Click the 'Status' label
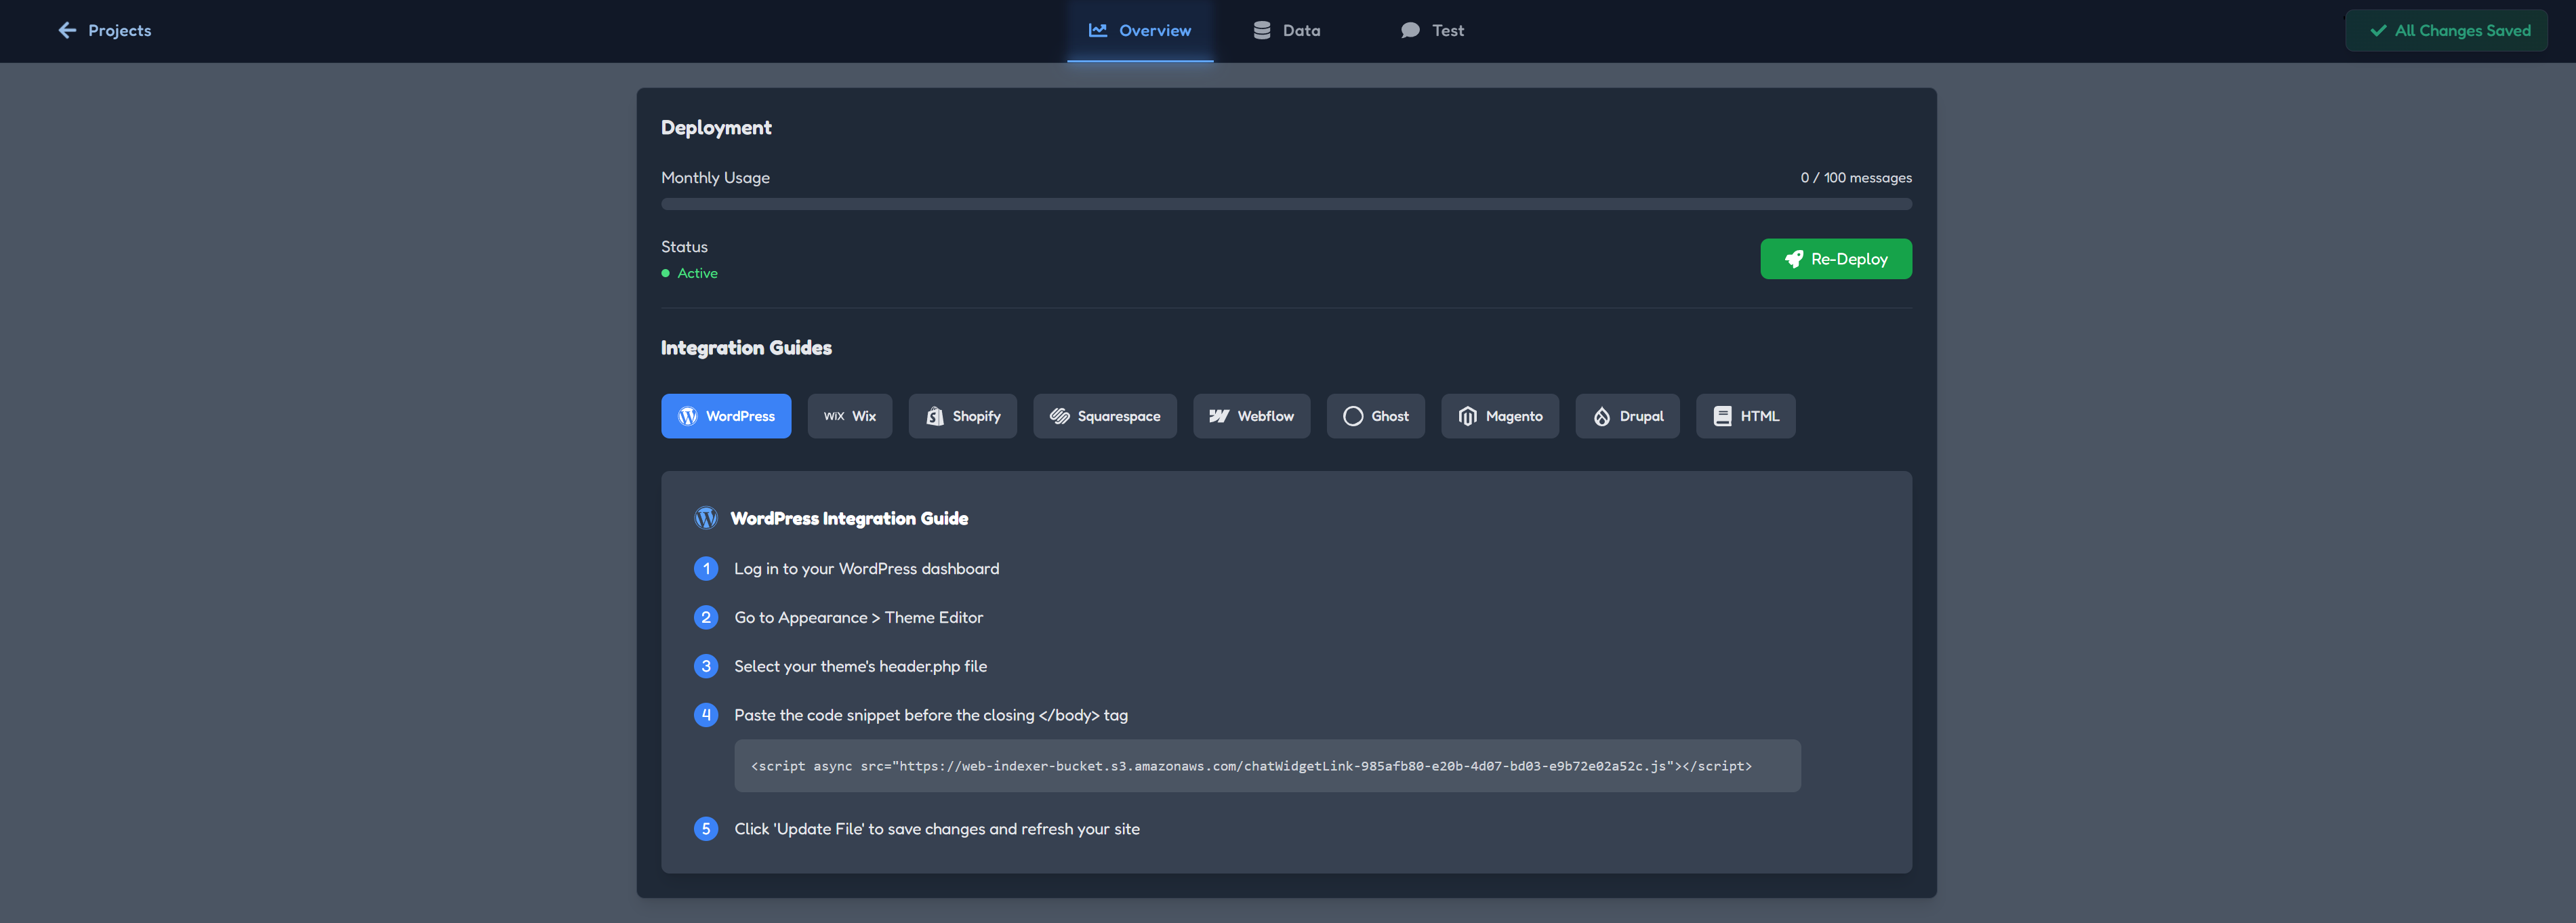This screenshot has width=2576, height=923. (x=684, y=247)
